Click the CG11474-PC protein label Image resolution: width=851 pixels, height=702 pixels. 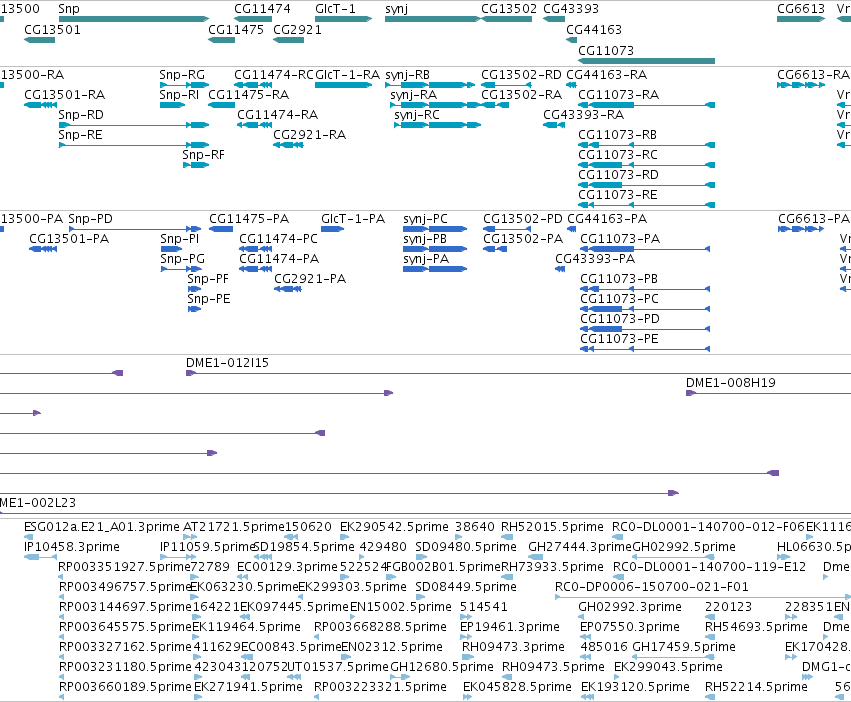pos(278,239)
